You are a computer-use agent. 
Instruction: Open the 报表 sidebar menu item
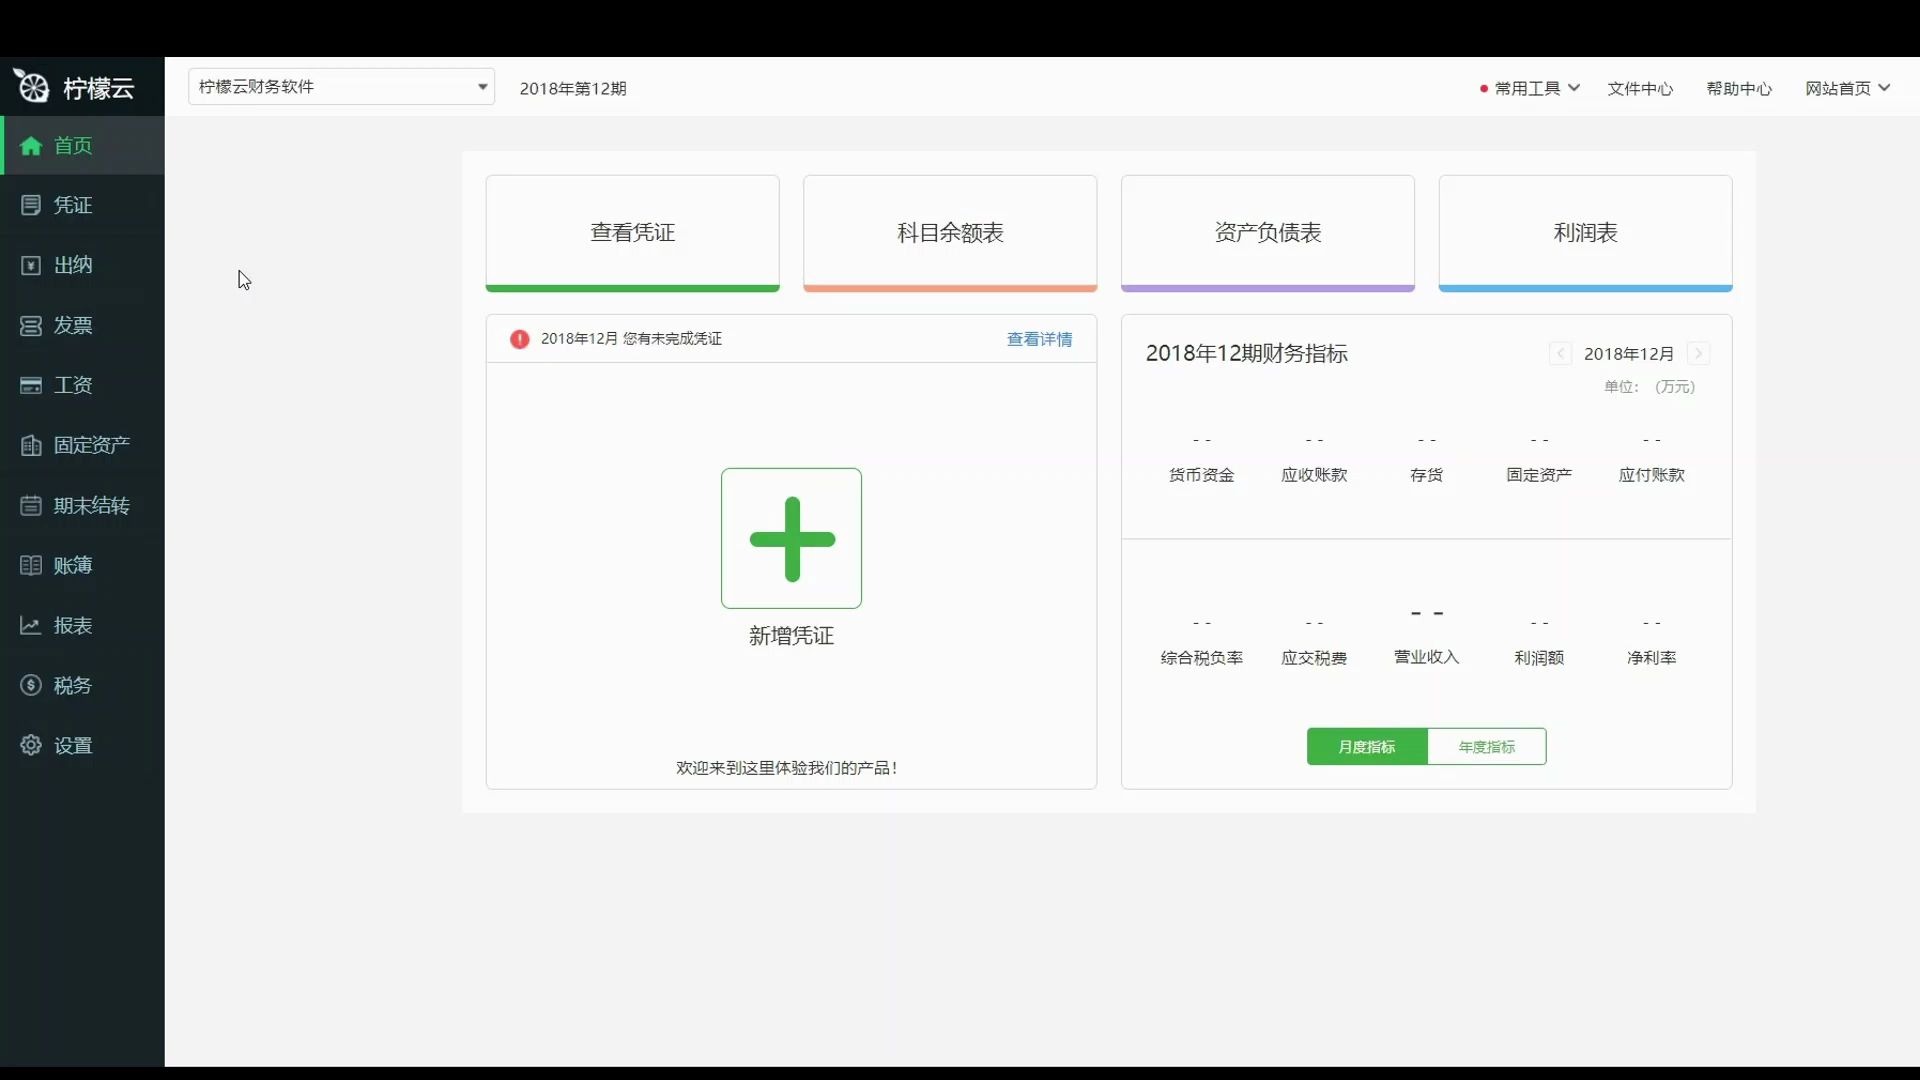click(82, 625)
